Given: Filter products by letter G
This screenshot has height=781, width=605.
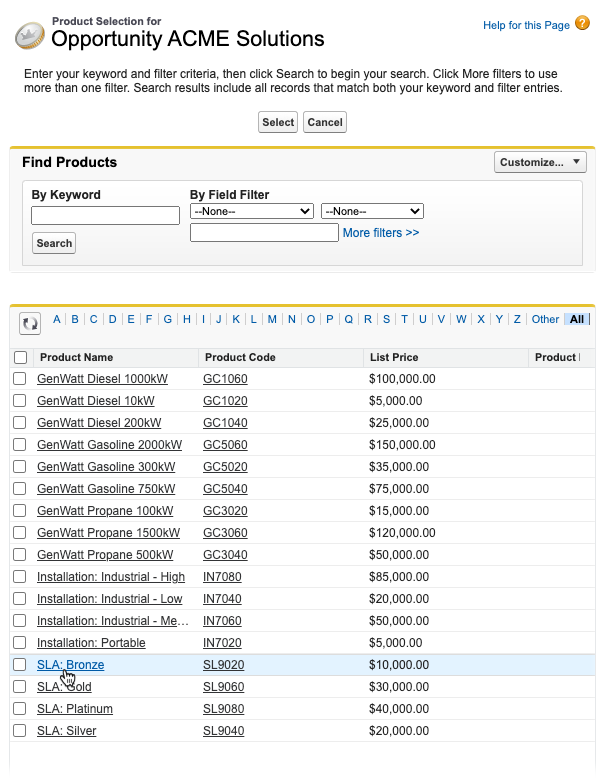Looking at the screenshot, I should click(168, 319).
